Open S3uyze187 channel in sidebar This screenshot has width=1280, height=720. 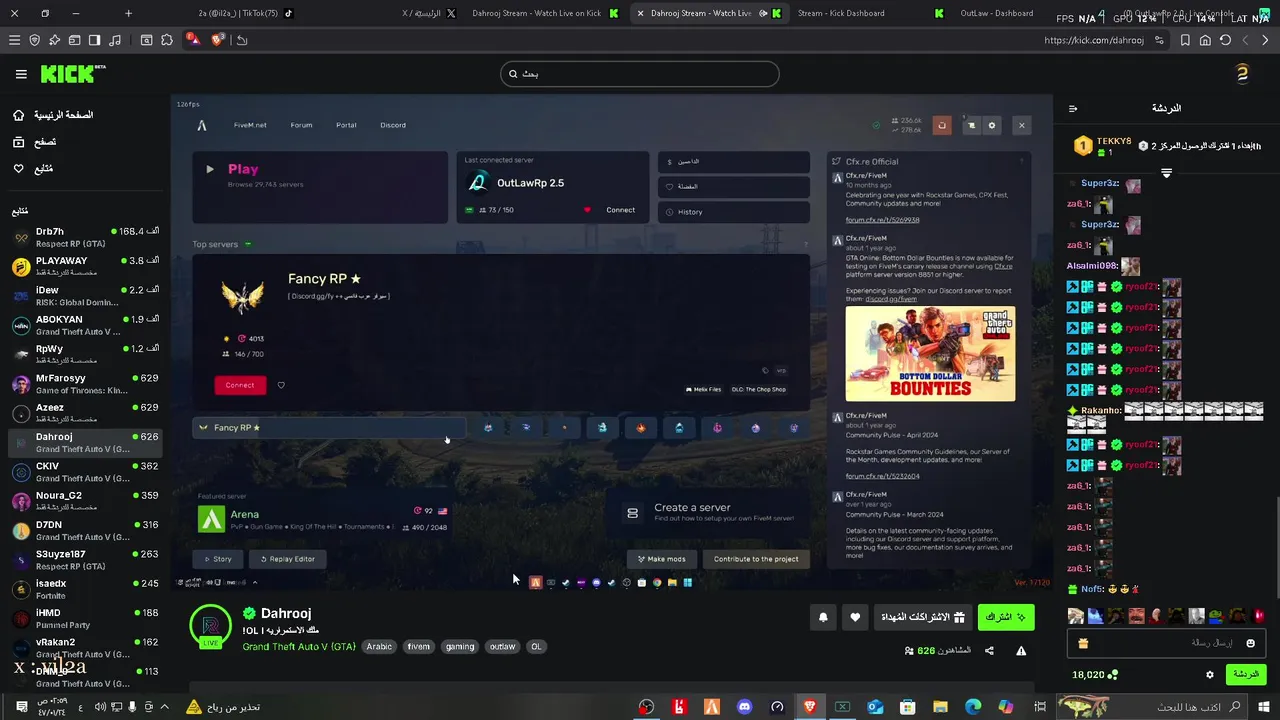tap(85, 560)
